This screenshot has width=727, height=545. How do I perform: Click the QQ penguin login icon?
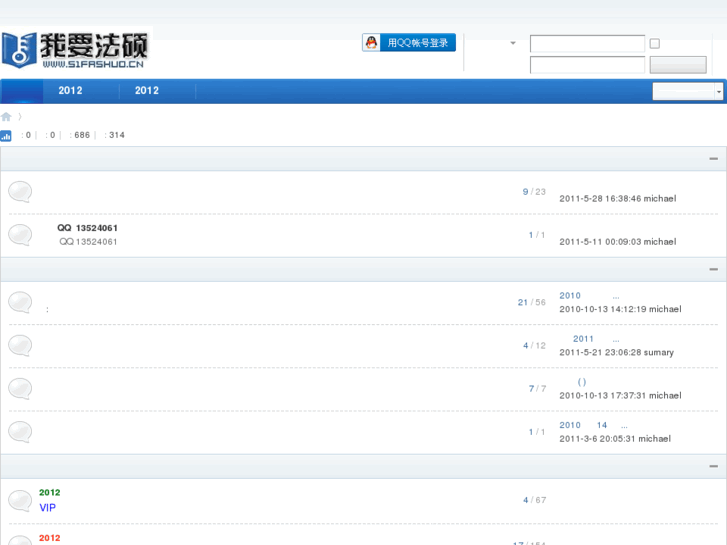371,43
